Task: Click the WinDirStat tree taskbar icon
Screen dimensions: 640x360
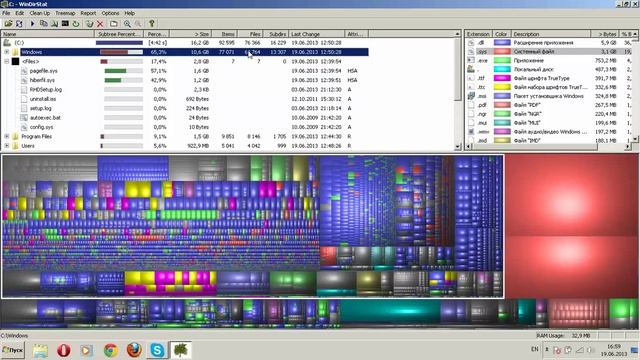Action: coord(180,350)
